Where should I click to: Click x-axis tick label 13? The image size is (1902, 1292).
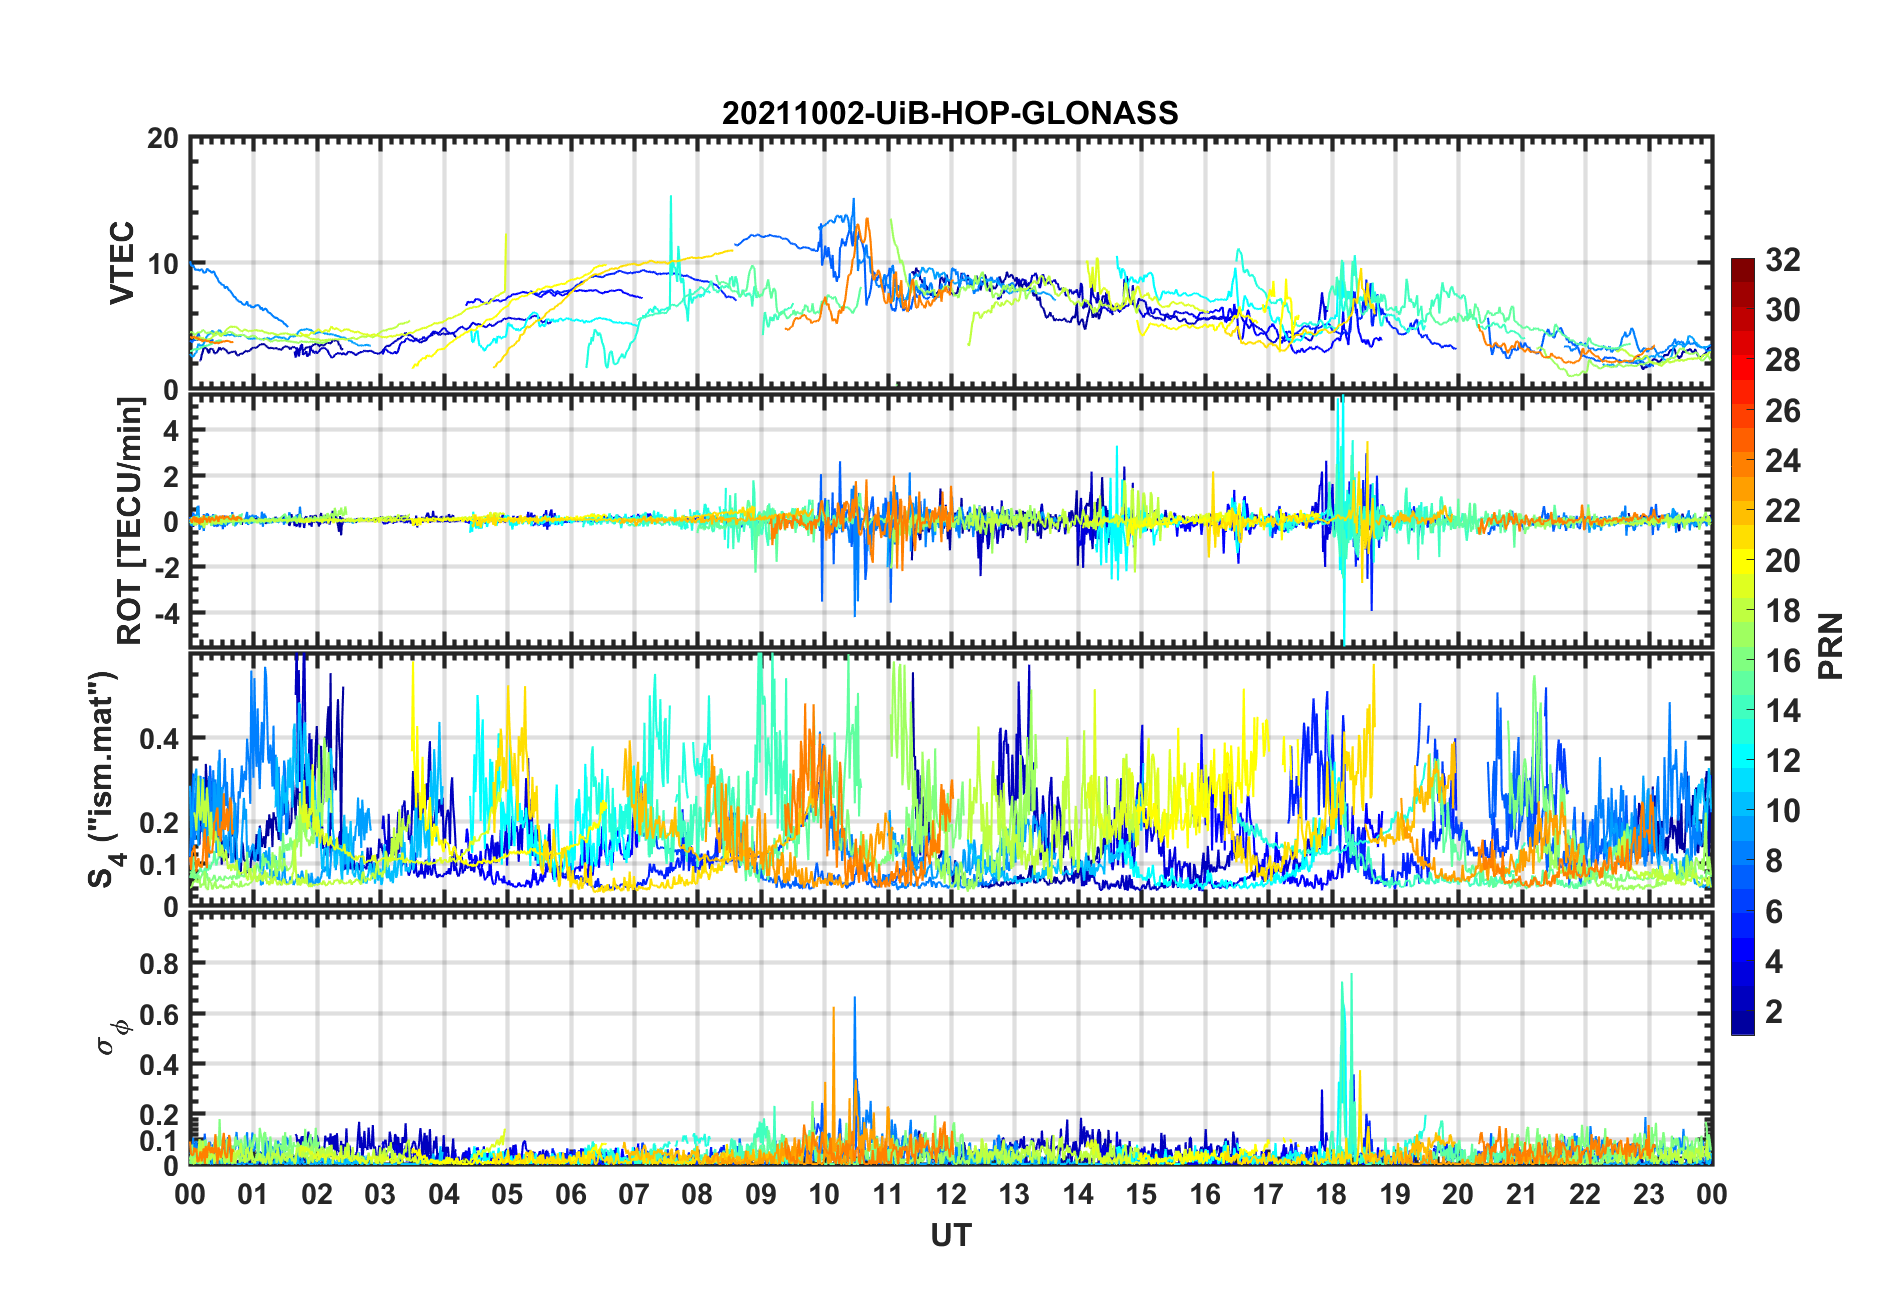pyautogui.click(x=1014, y=1194)
